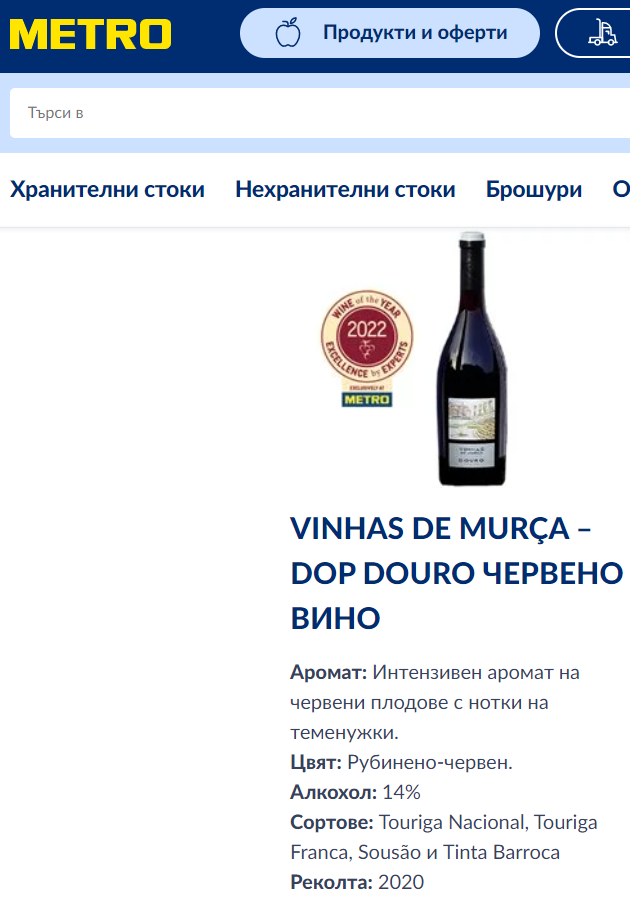
Task: Click the apple icon in header
Action: point(288,32)
